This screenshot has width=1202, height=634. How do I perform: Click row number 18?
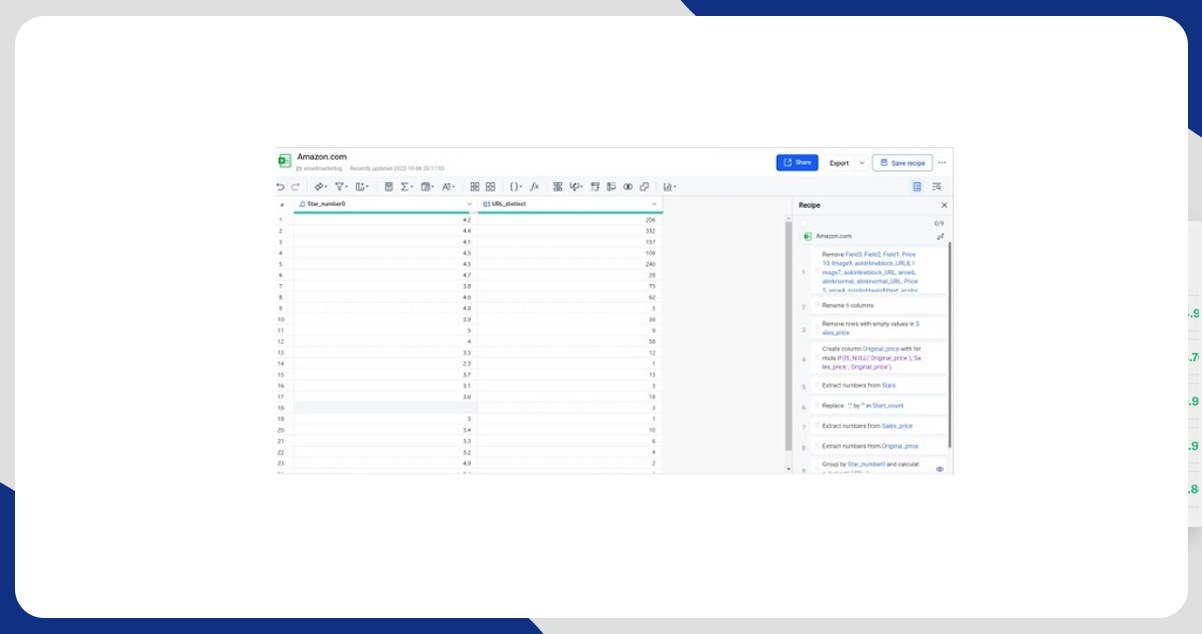[283, 408]
